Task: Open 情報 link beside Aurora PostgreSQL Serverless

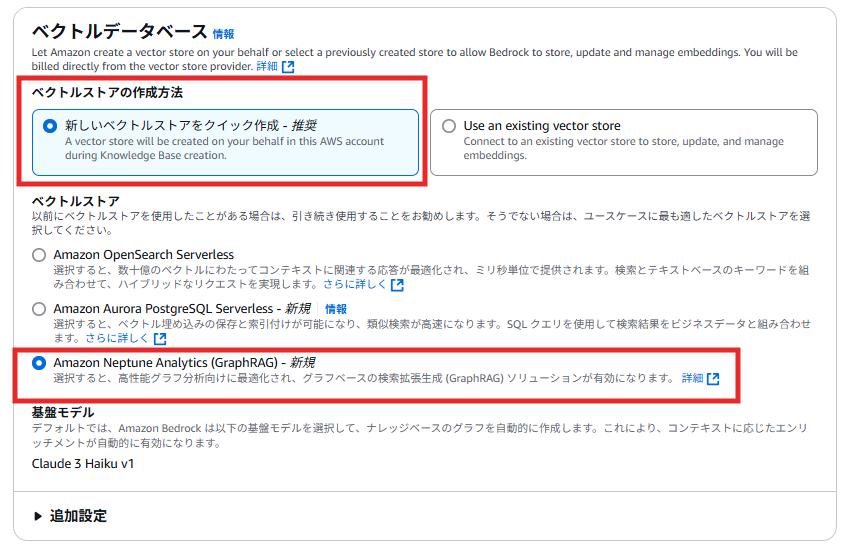Action: point(336,309)
